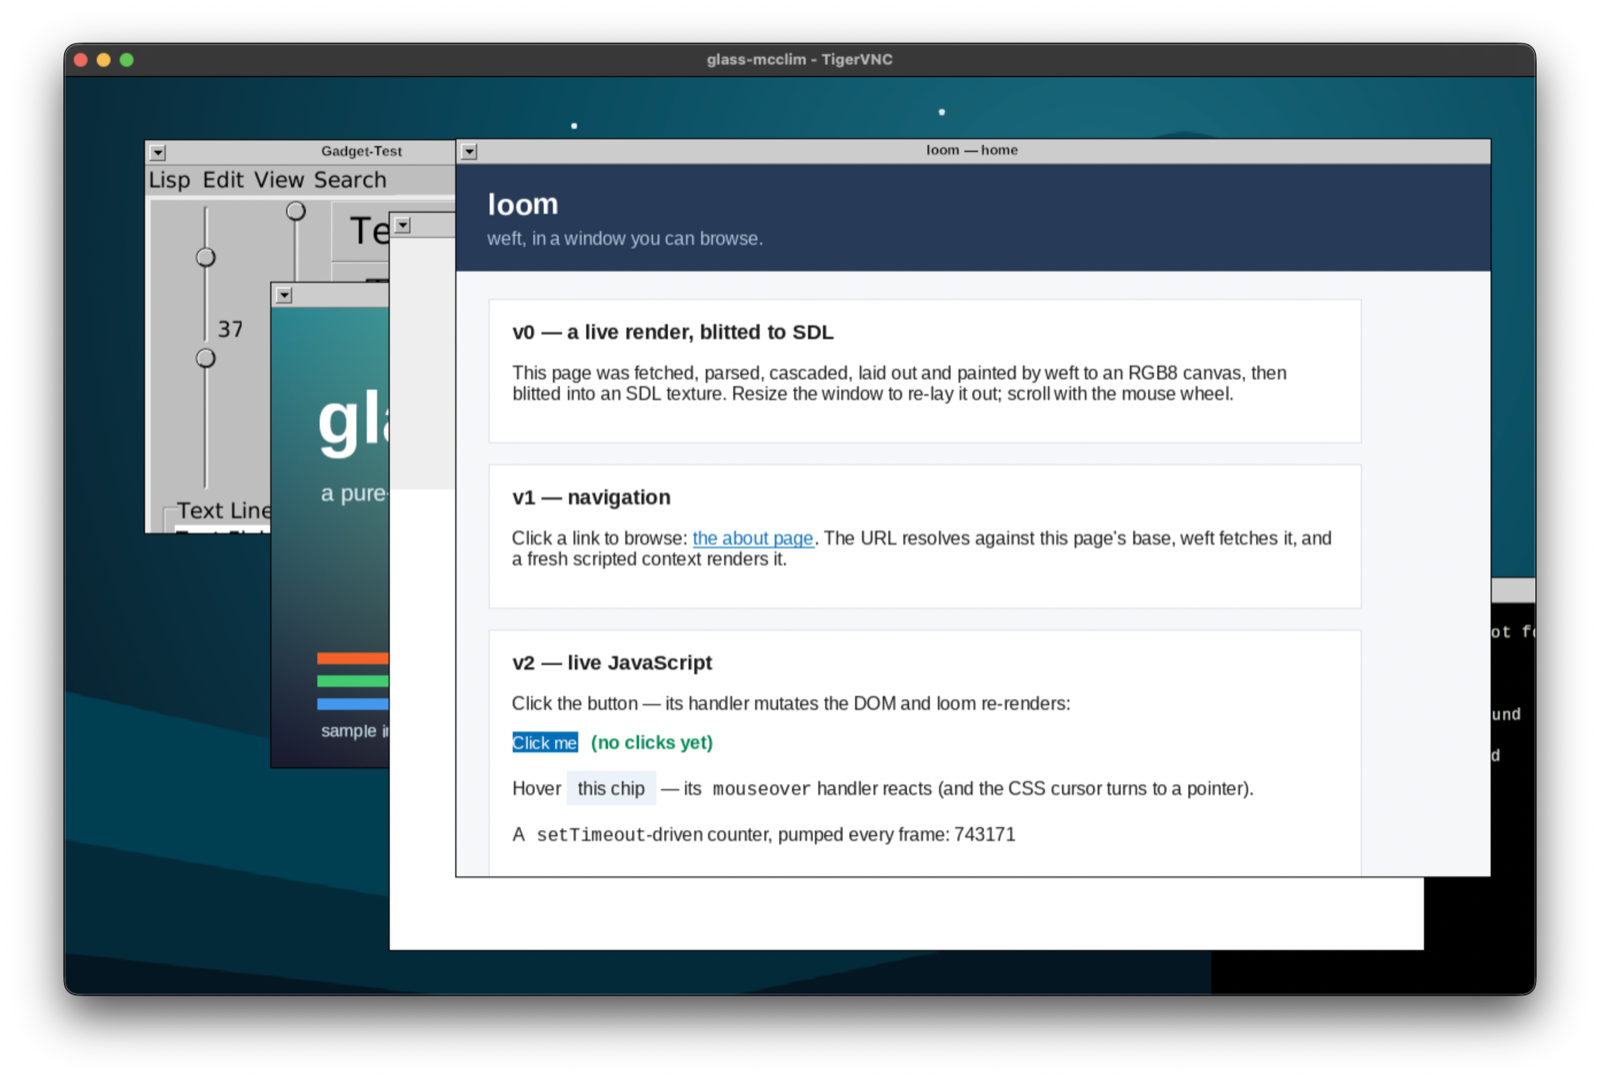Open the View menu in Gadget-Test
This screenshot has width=1600, height=1080.
tap(279, 180)
